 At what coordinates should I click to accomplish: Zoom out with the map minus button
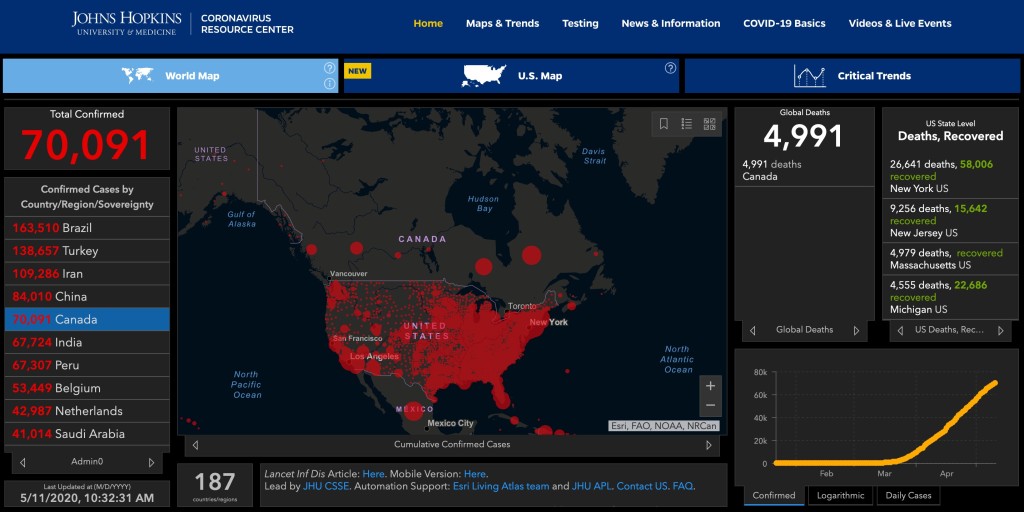pos(711,406)
